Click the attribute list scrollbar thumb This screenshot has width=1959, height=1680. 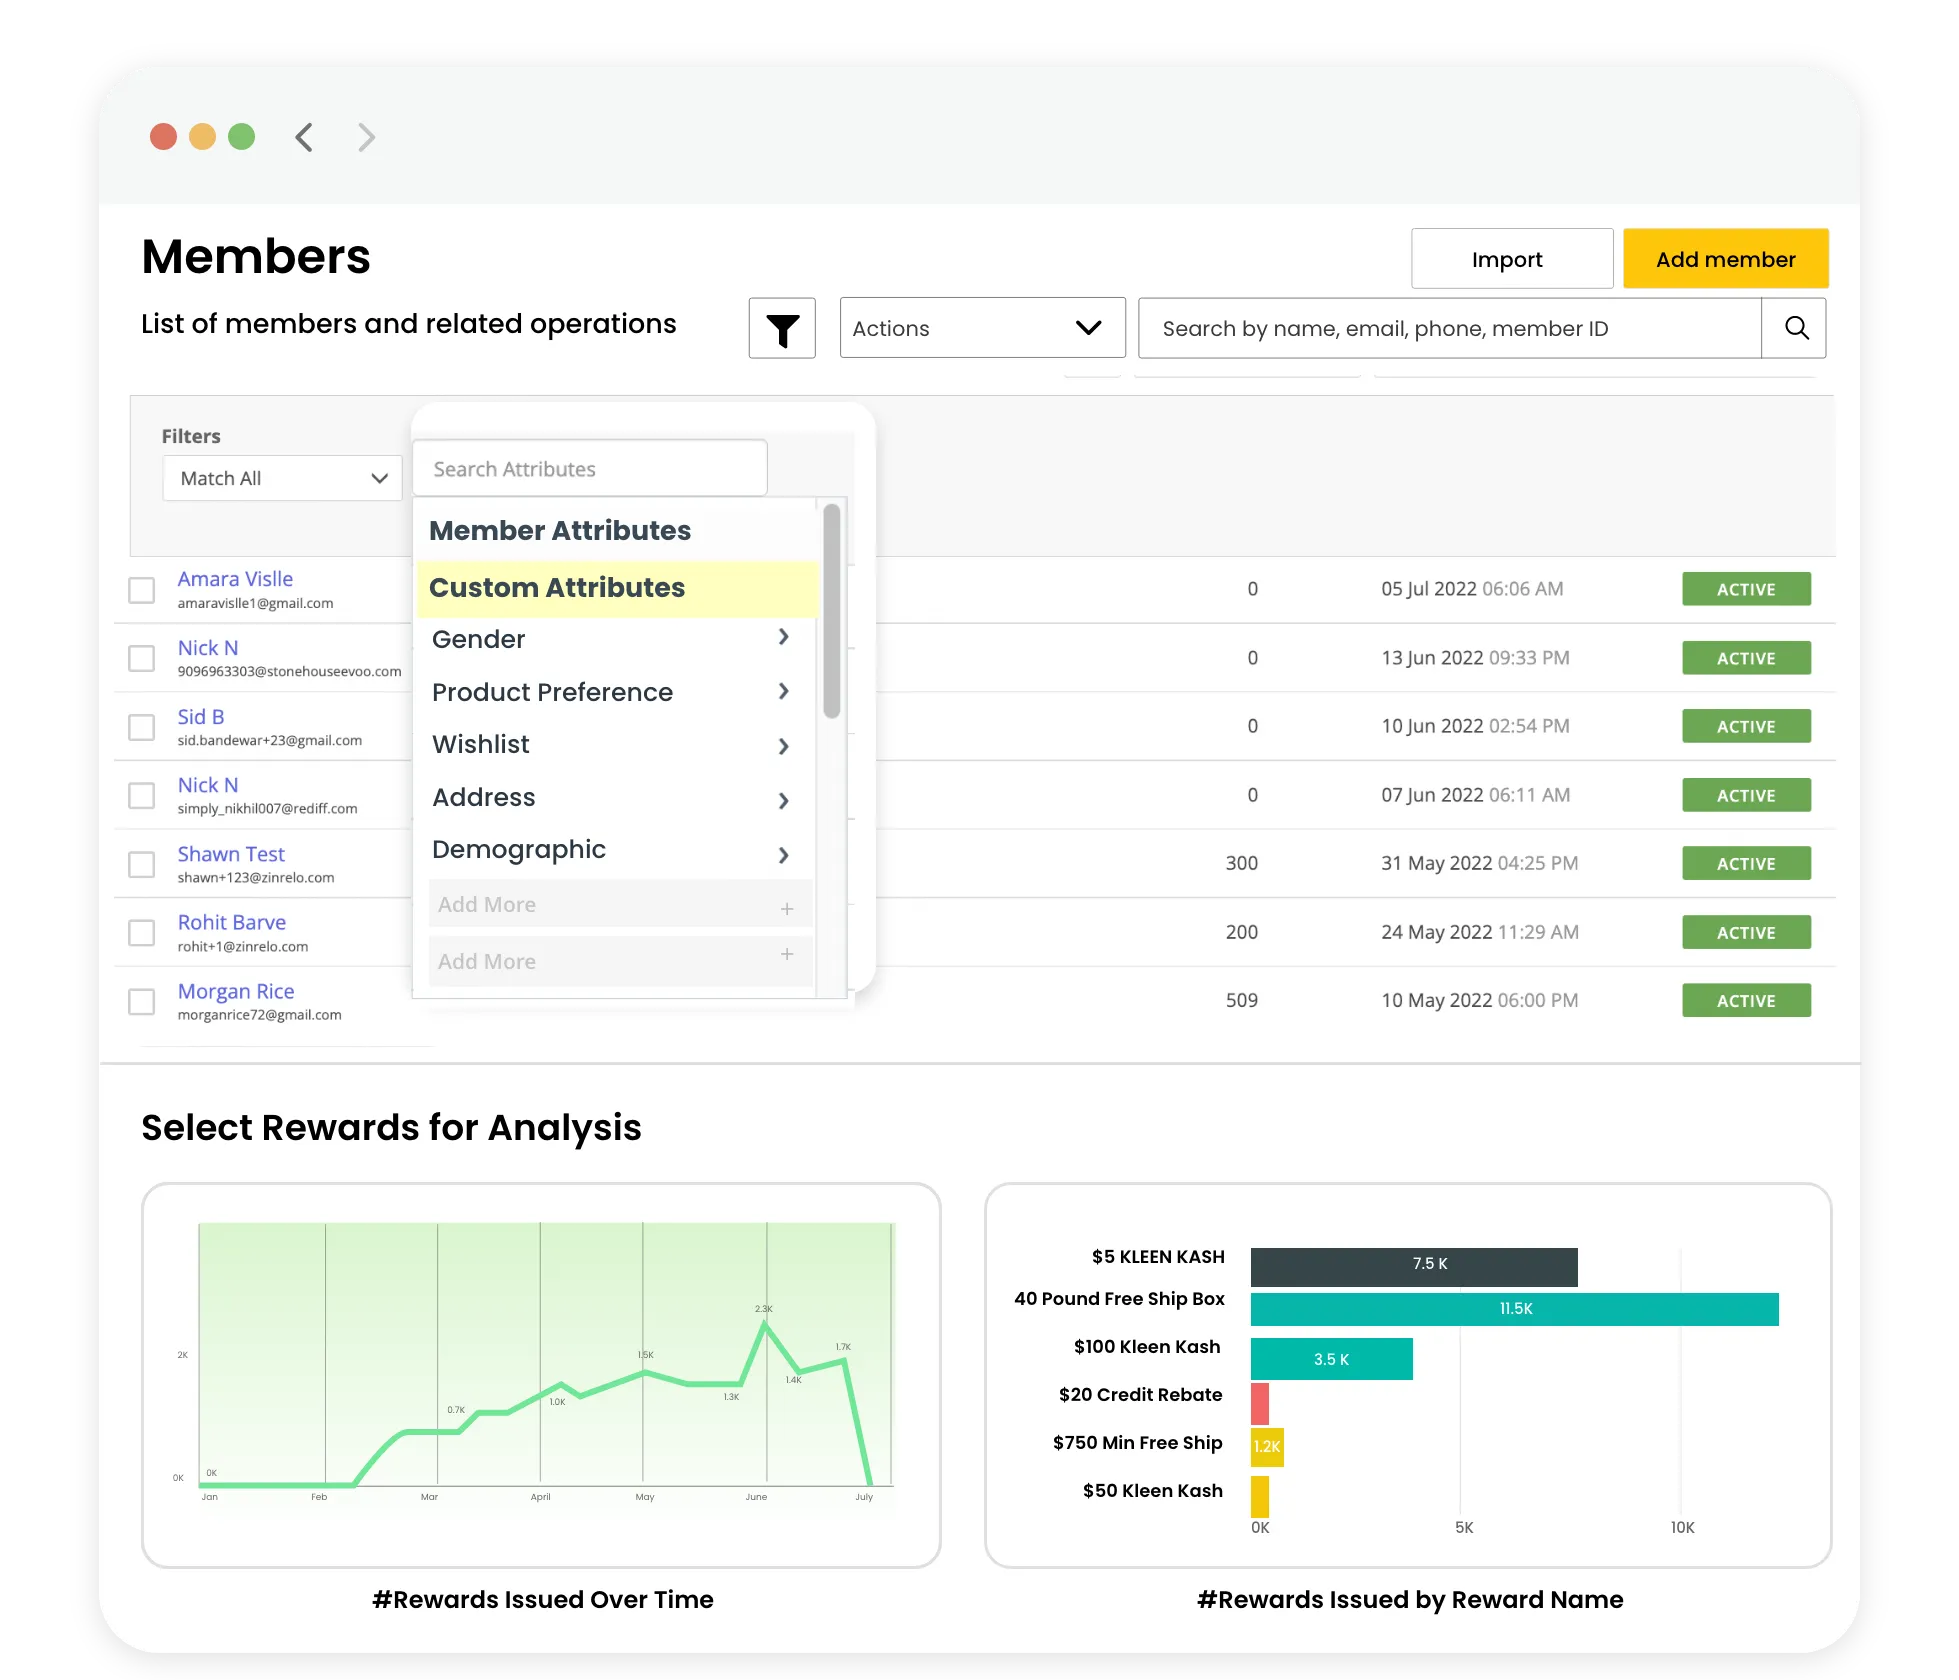coord(831,611)
